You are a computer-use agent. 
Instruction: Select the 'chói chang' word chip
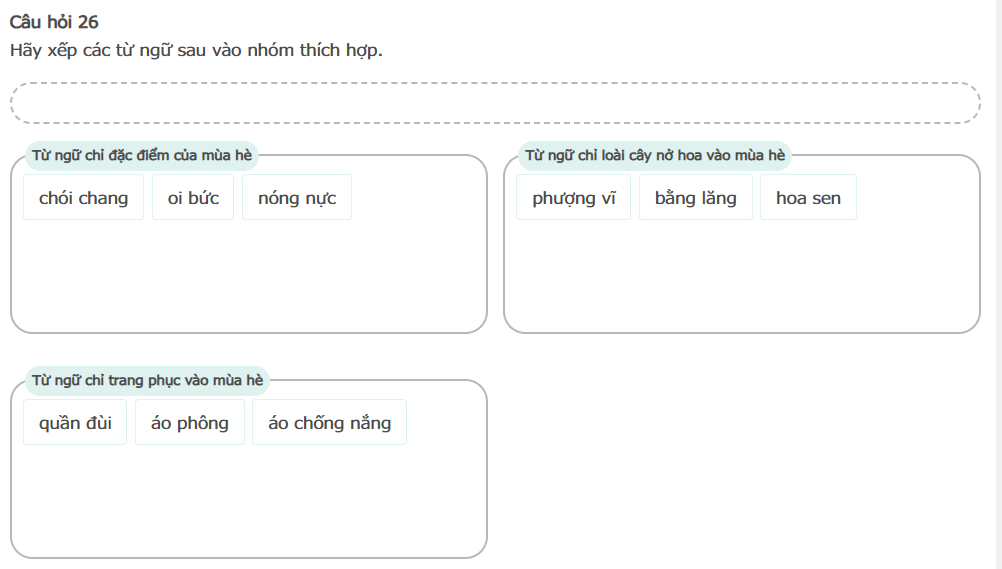pyautogui.click(x=84, y=198)
